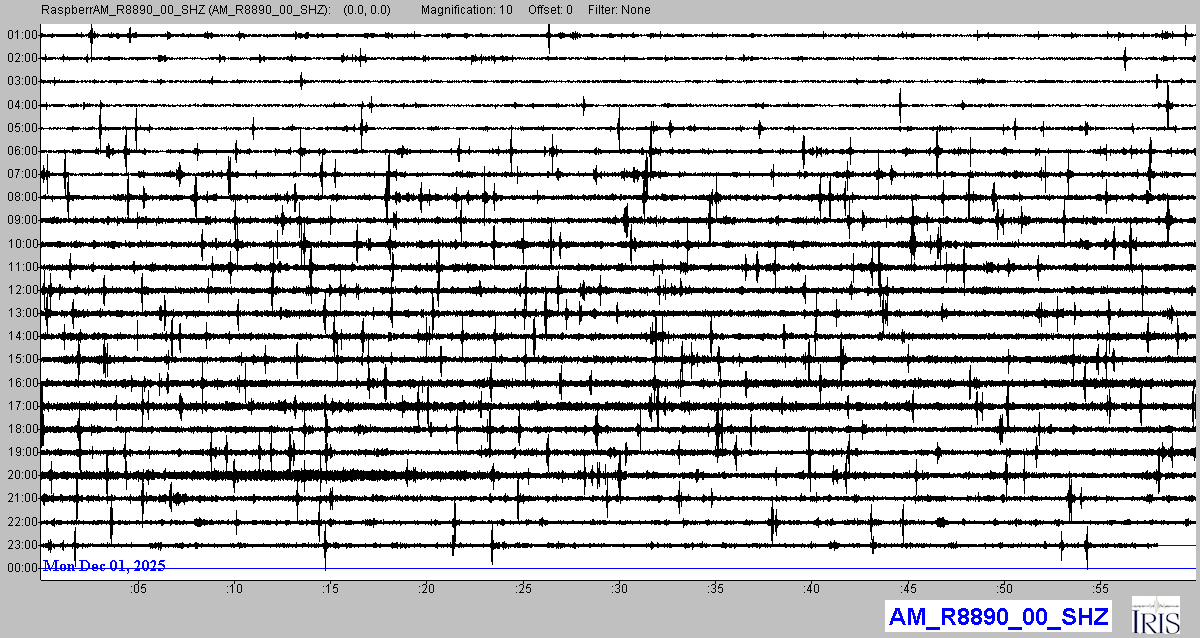Click the 00:00 hour label on blue line
The image size is (1200, 638).
pyautogui.click(x=21, y=568)
